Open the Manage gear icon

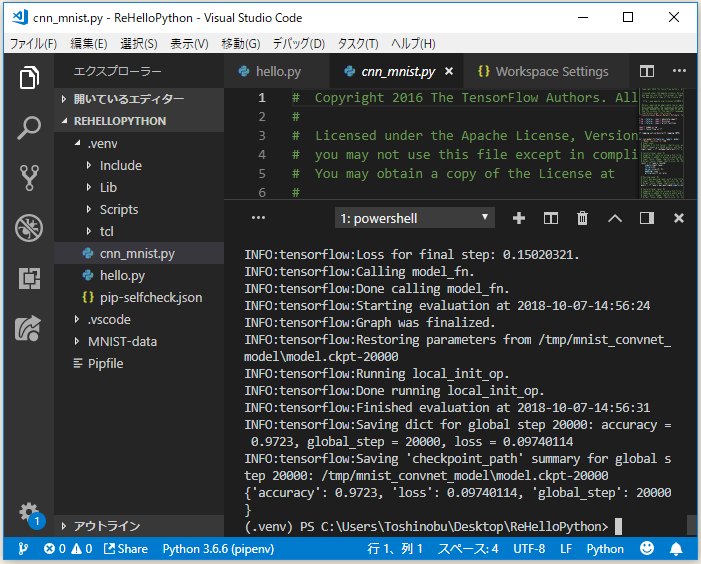(29, 513)
